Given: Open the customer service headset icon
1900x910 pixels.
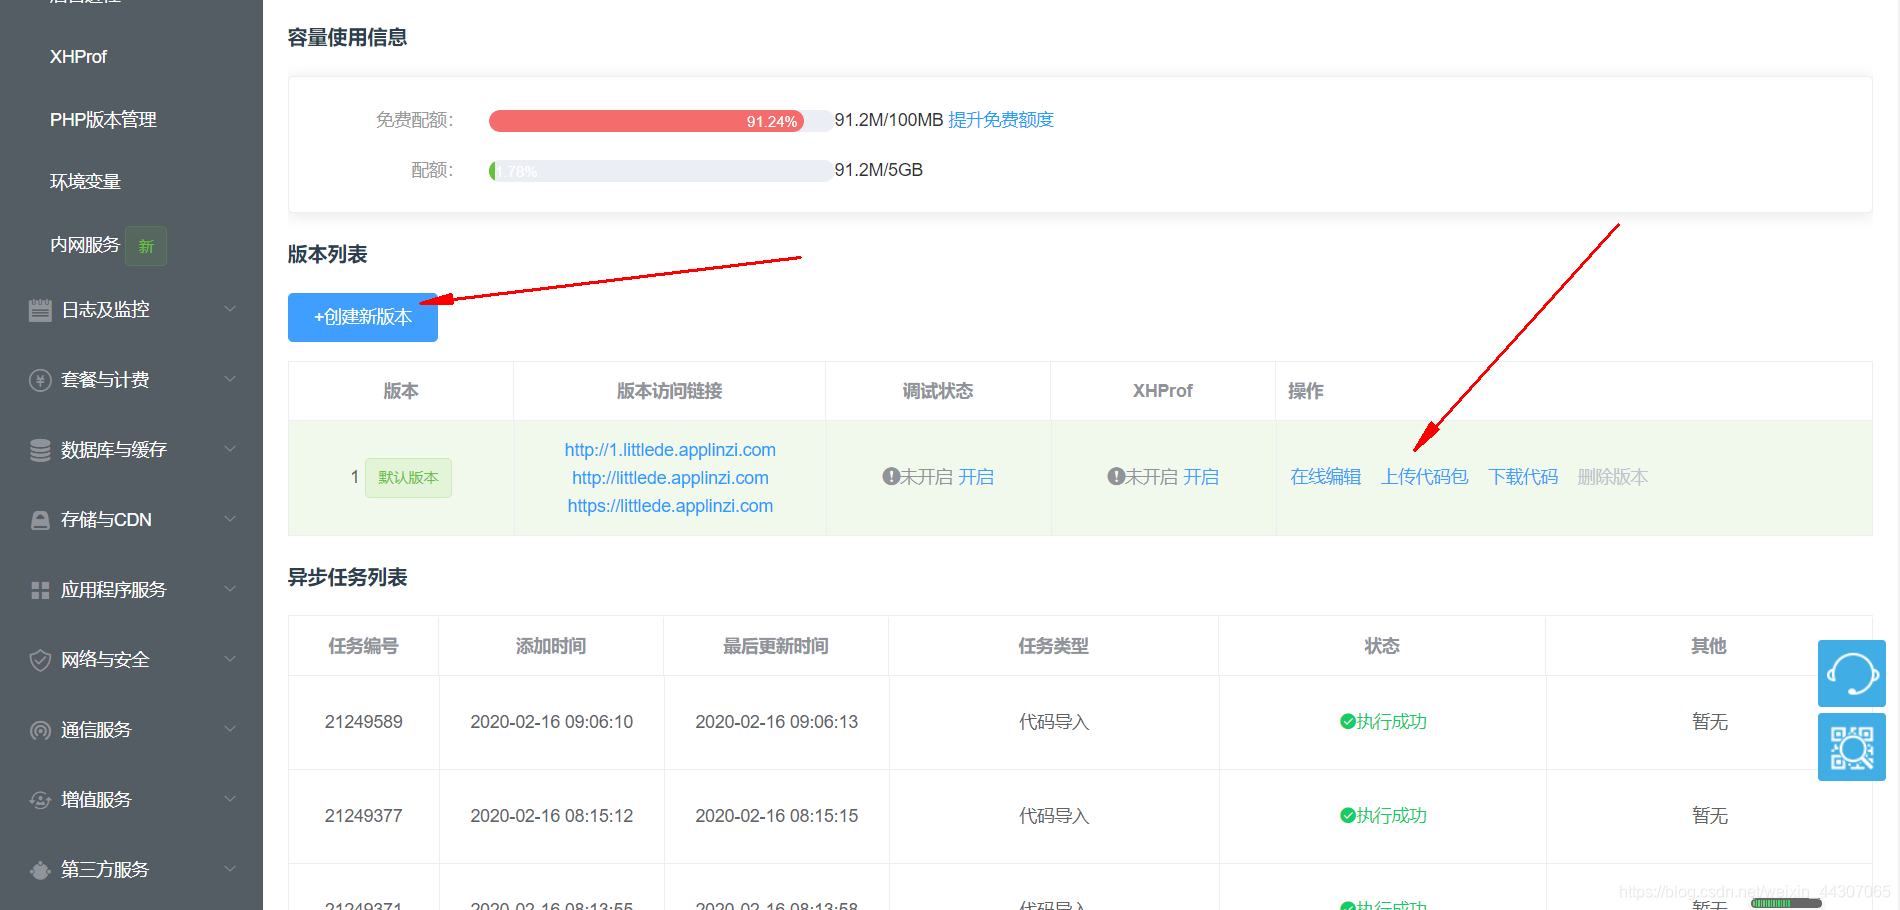Looking at the screenshot, I should [x=1851, y=673].
